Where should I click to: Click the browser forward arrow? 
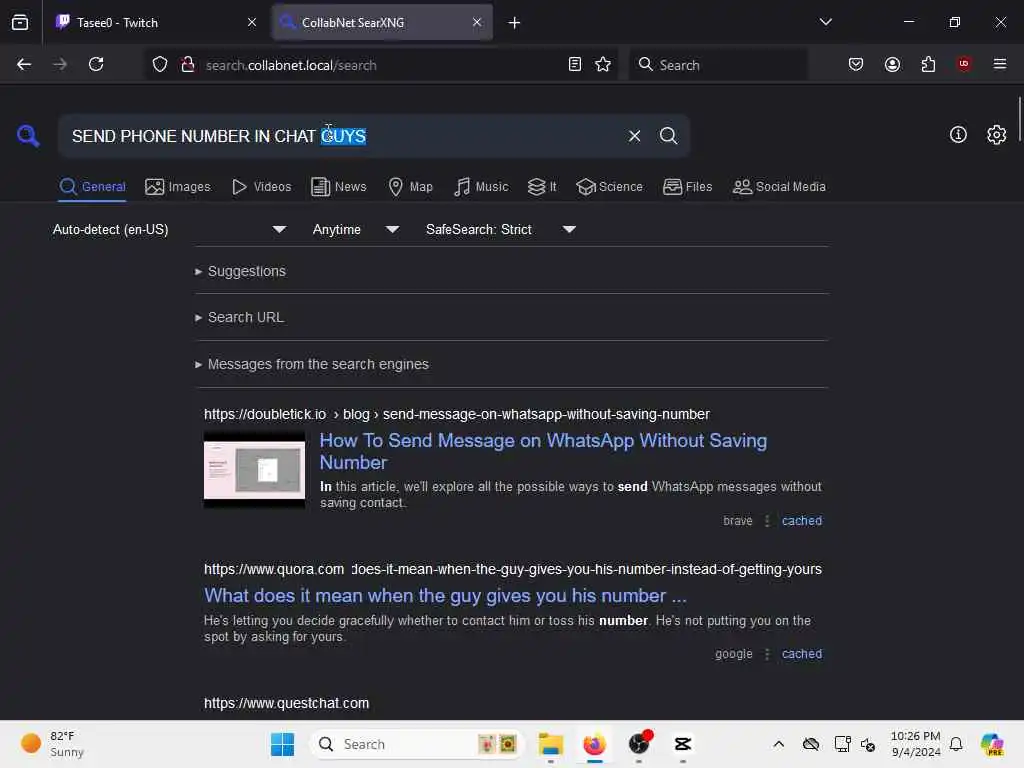point(60,64)
